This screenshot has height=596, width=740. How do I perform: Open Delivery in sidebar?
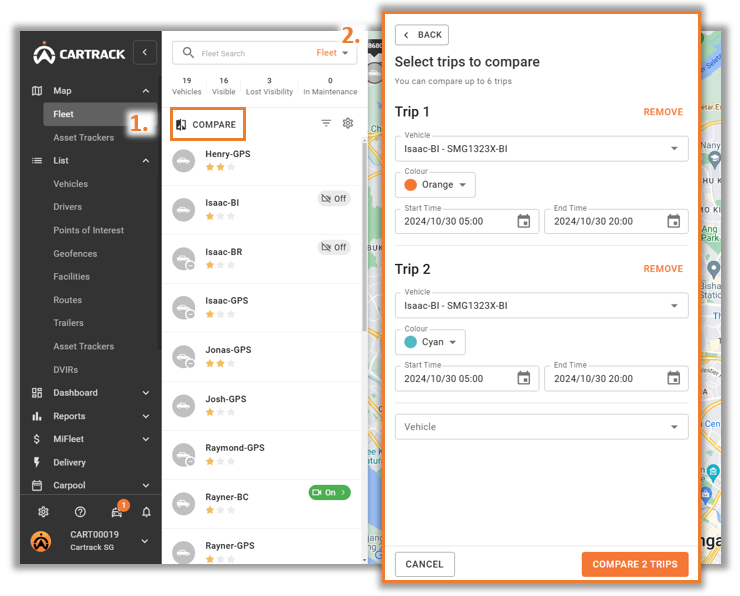[69, 462]
